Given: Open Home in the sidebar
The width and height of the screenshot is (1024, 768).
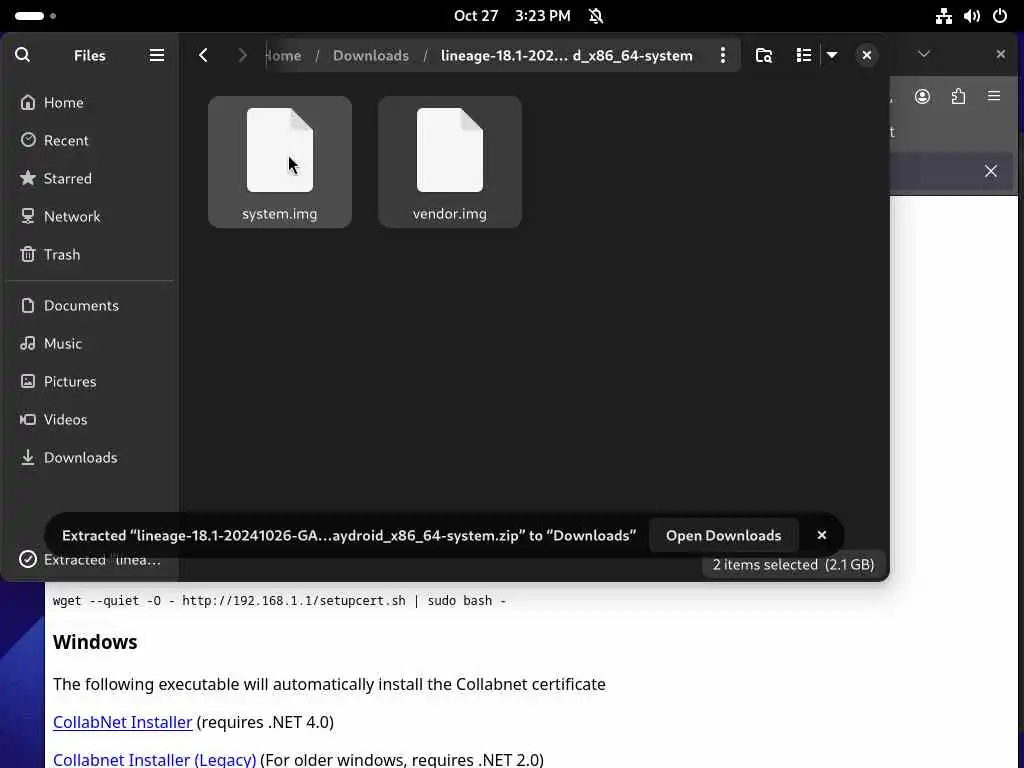Looking at the screenshot, I should [90, 103].
